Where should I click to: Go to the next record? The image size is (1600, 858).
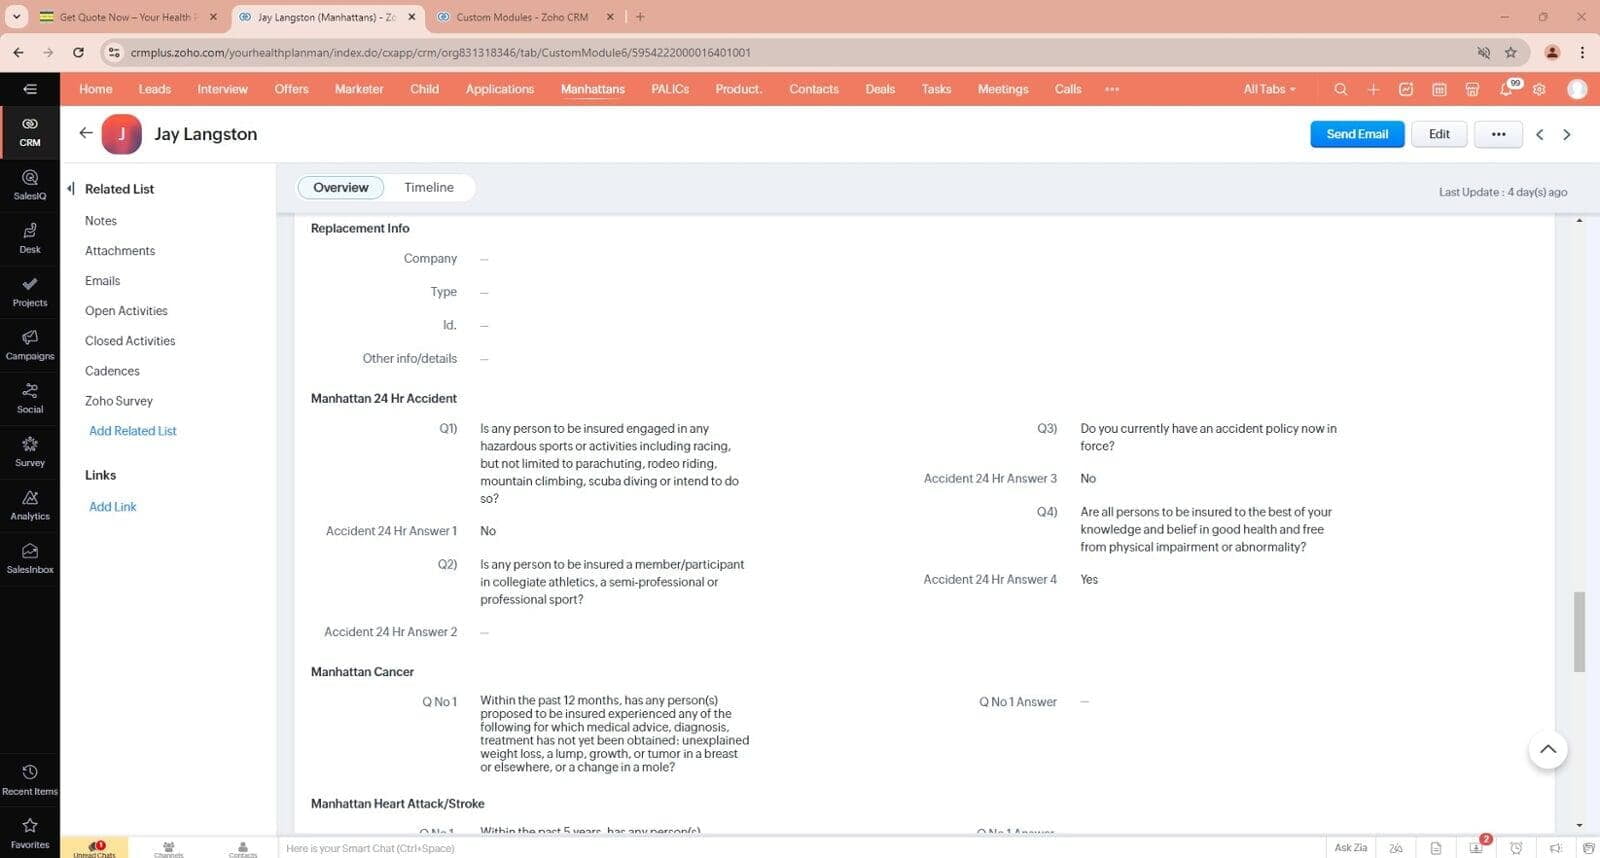(1567, 134)
